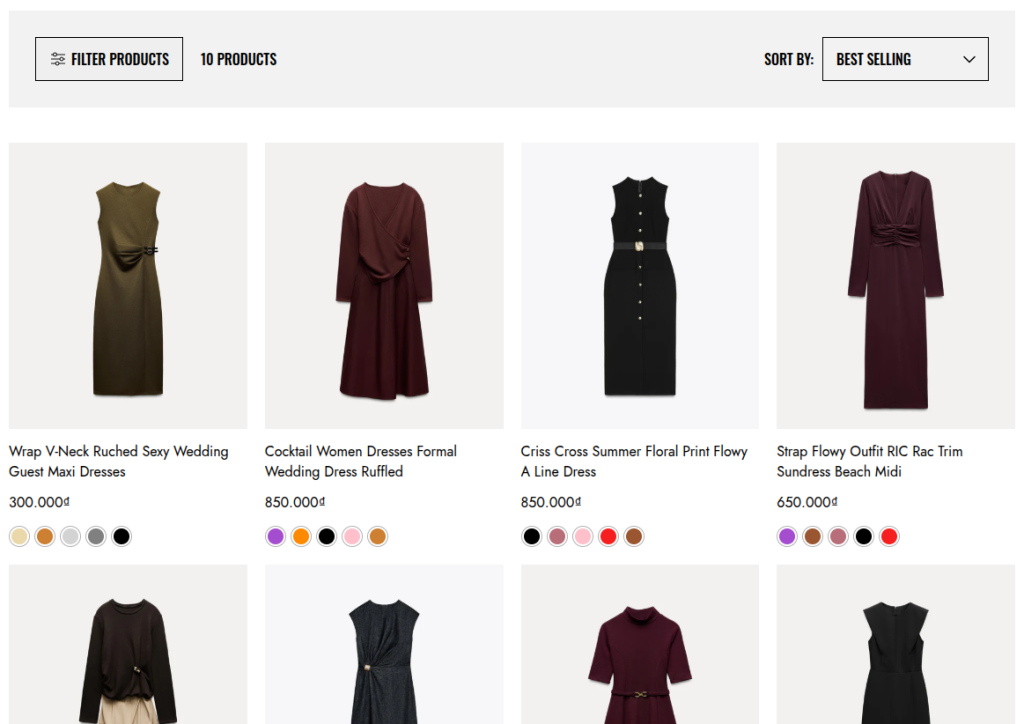
Task: Click the sort dropdown chevron arrow
Action: coord(968,59)
